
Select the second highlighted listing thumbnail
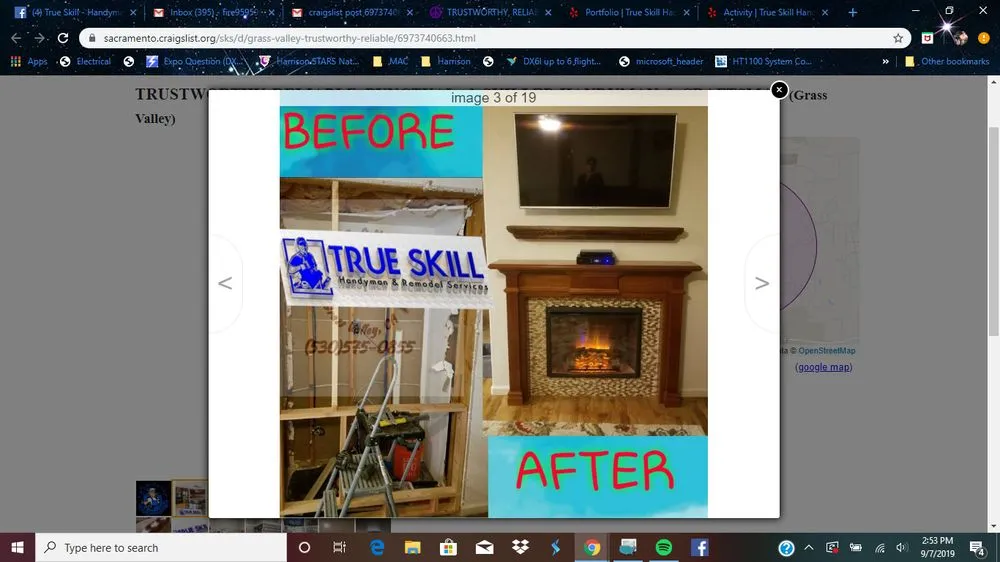189,498
